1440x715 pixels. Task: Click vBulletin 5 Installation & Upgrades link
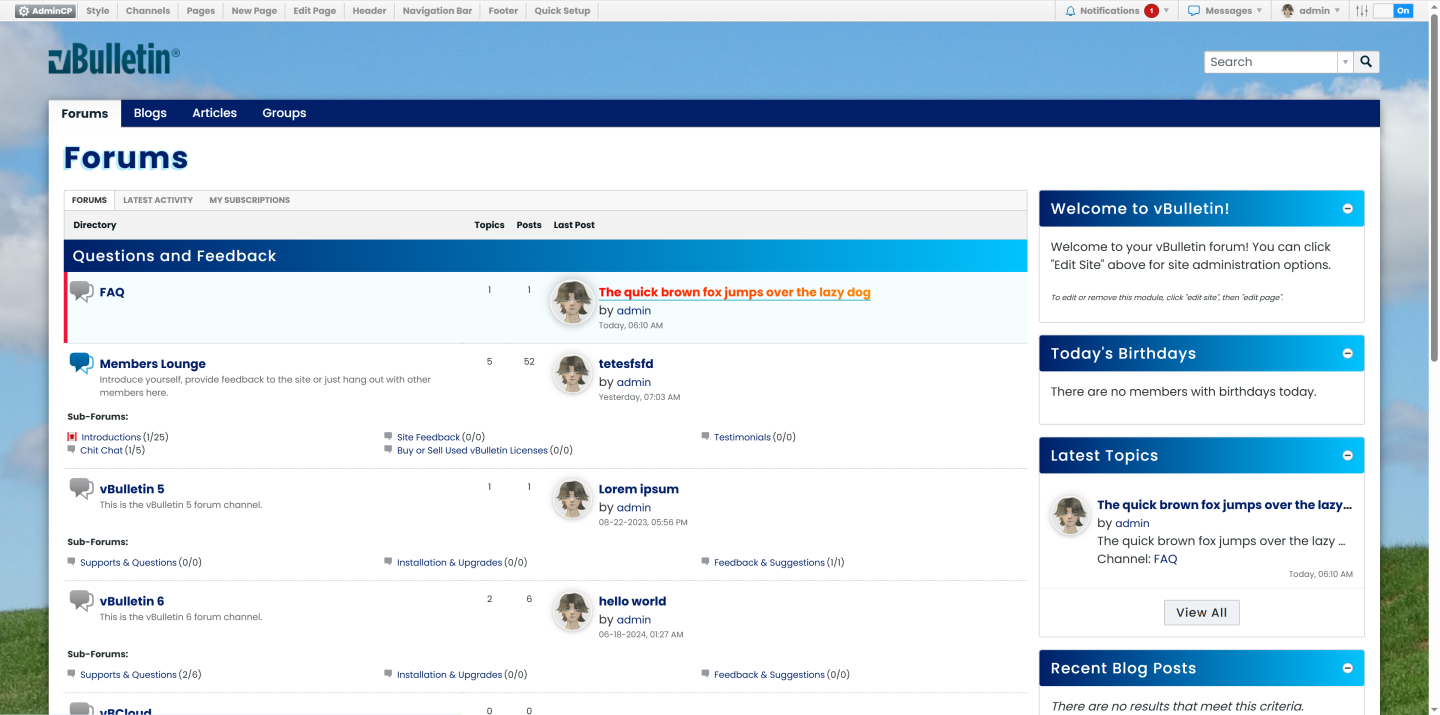(x=449, y=563)
